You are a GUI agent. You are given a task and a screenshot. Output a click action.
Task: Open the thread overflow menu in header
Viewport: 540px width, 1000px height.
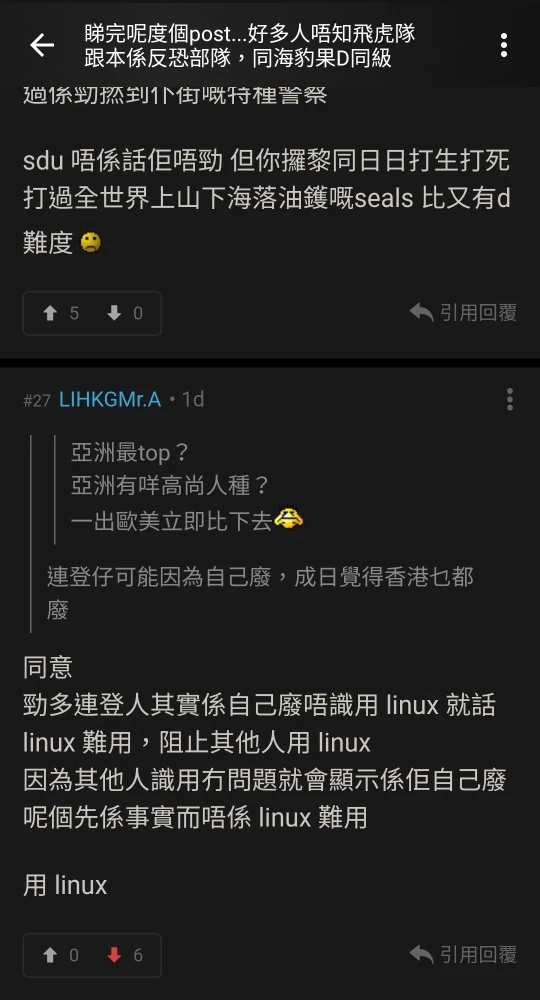click(504, 45)
